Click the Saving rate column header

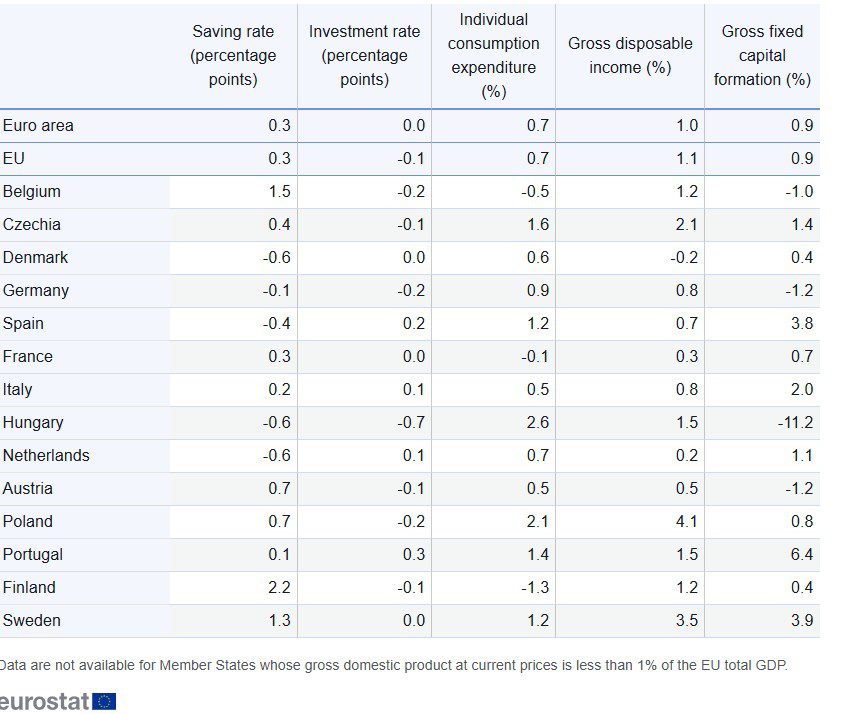[233, 55]
